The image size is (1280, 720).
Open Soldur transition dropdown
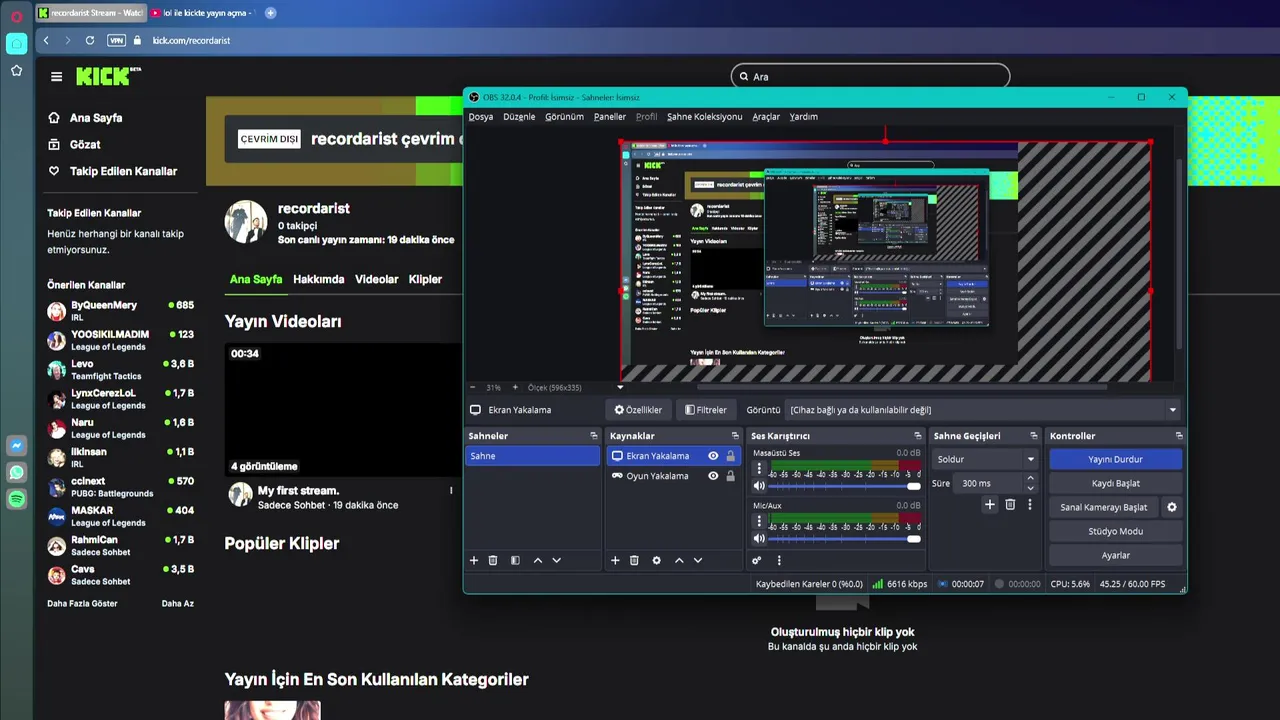pos(985,459)
